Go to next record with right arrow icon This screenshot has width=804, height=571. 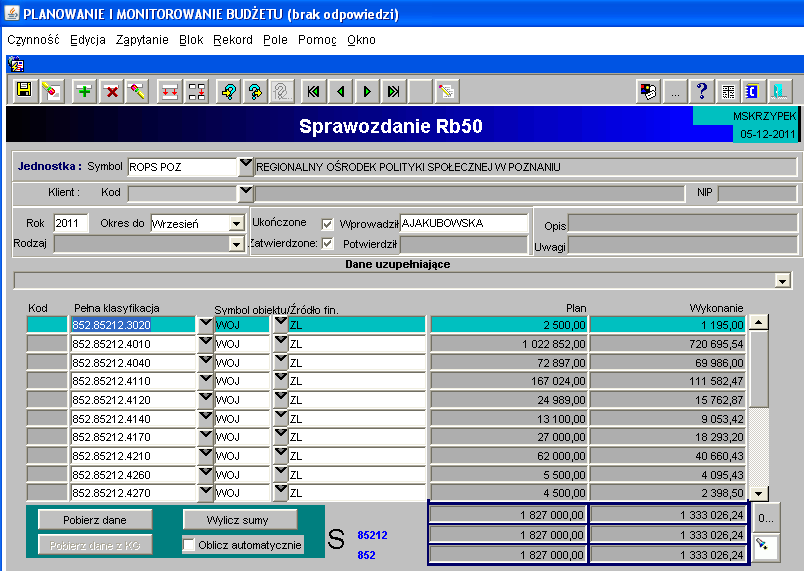point(367,91)
